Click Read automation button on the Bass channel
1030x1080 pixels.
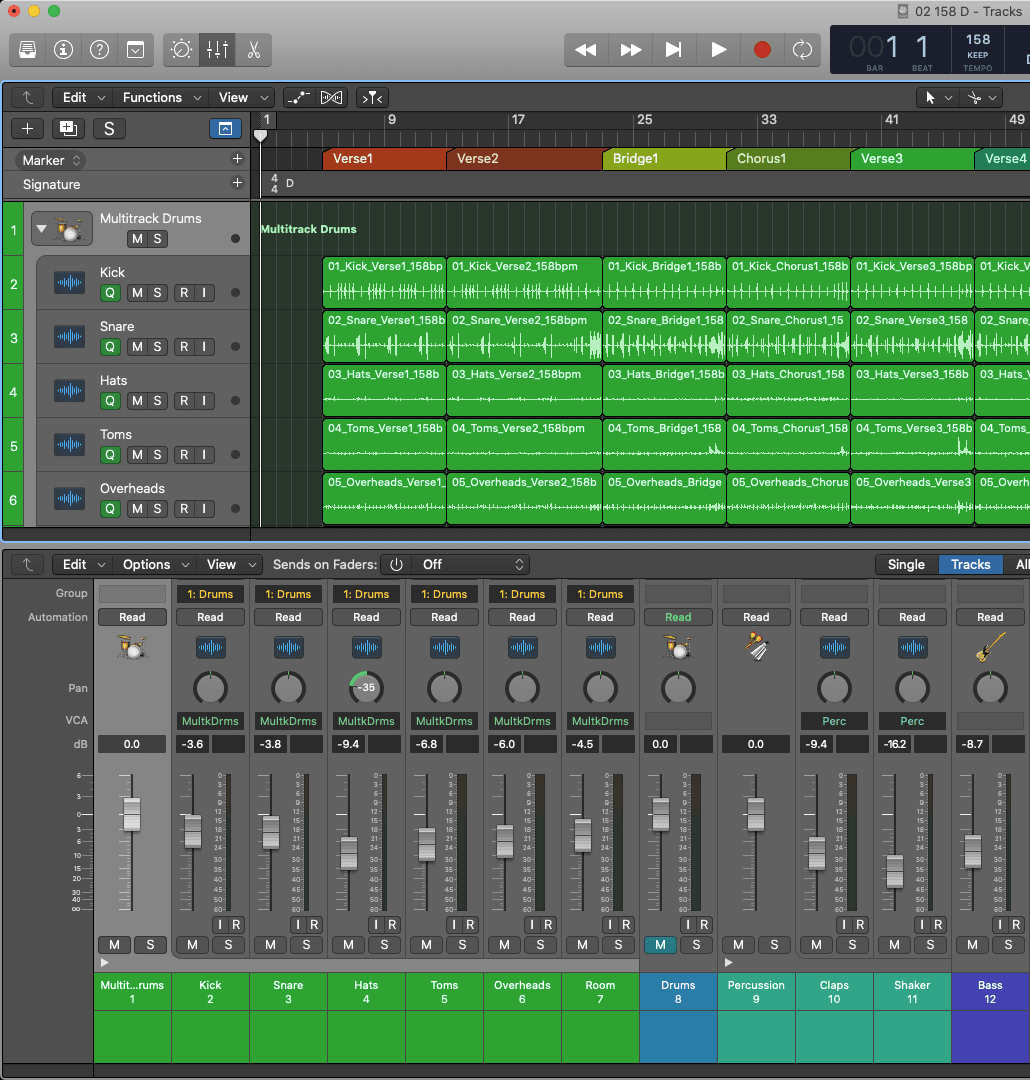(990, 617)
